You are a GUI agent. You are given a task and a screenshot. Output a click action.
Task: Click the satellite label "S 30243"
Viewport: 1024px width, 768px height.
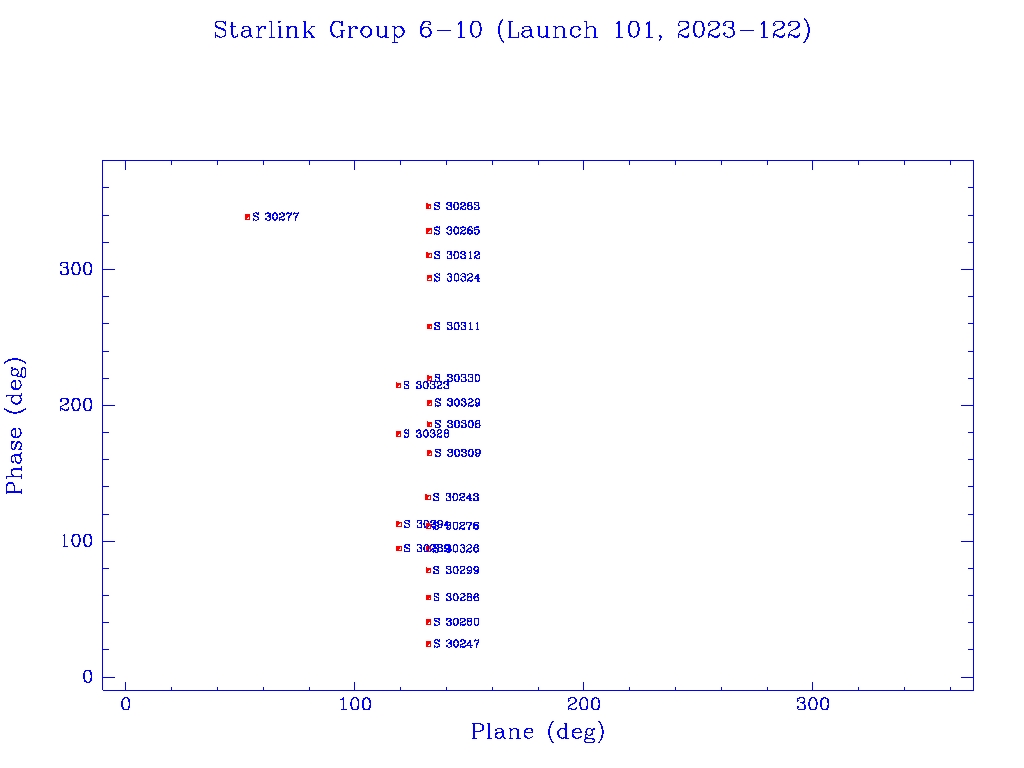click(456, 498)
